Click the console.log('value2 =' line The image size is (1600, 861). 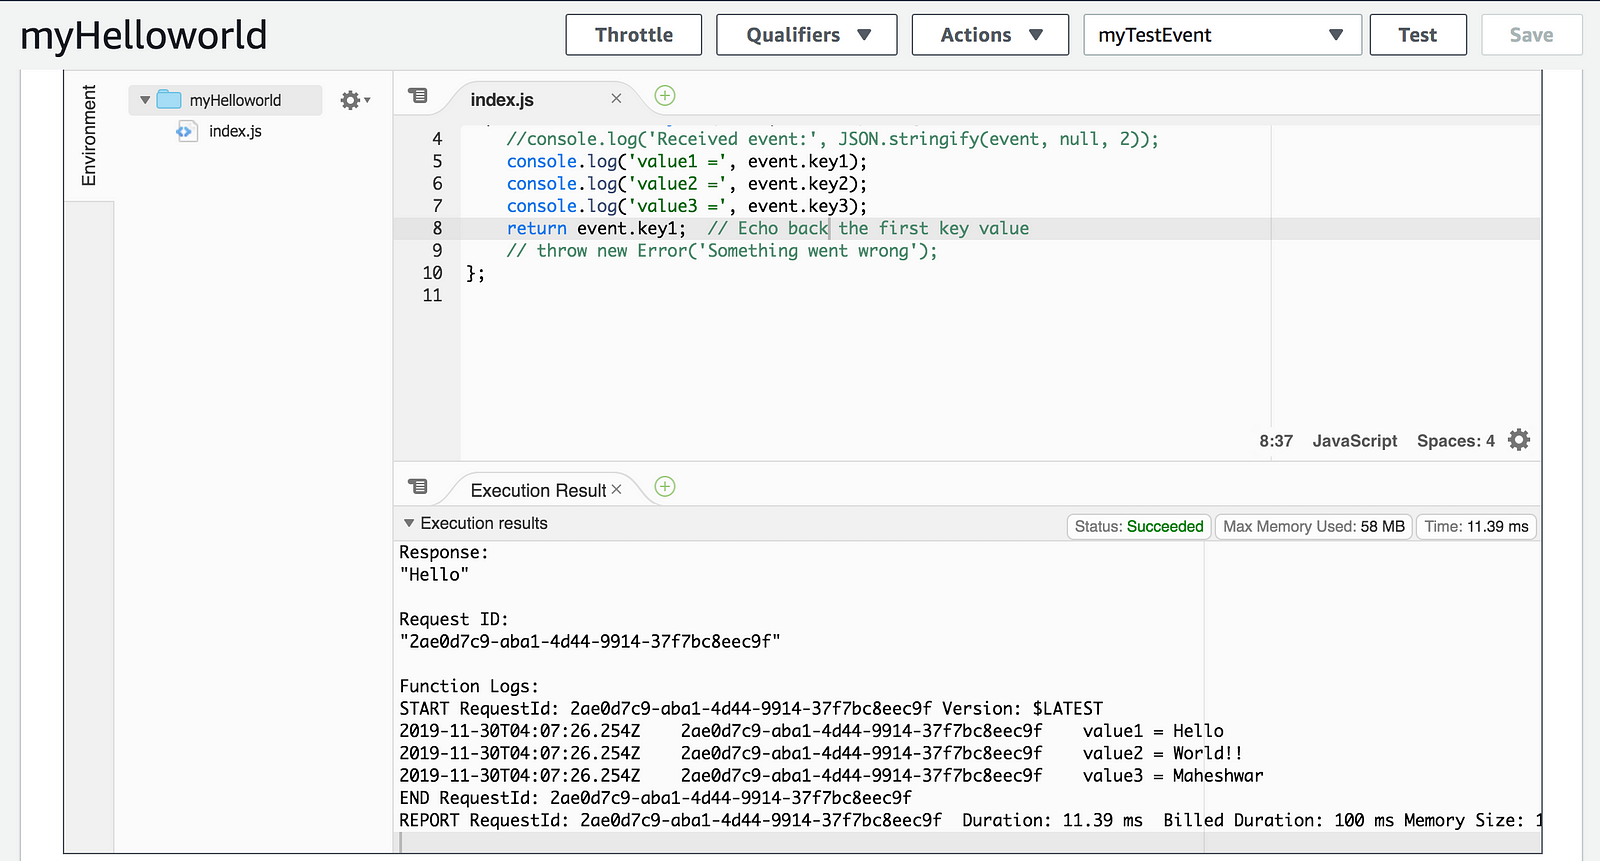click(x=687, y=183)
